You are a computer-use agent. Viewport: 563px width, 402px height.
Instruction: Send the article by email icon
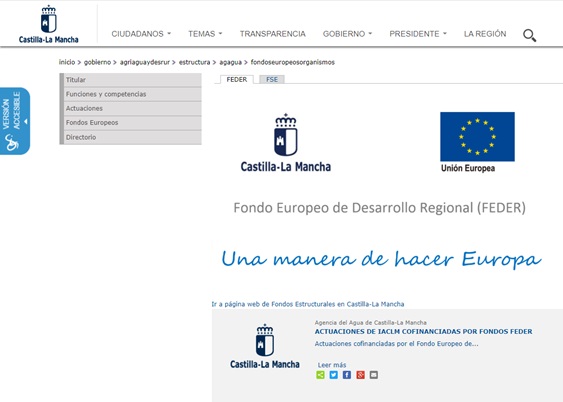click(374, 375)
